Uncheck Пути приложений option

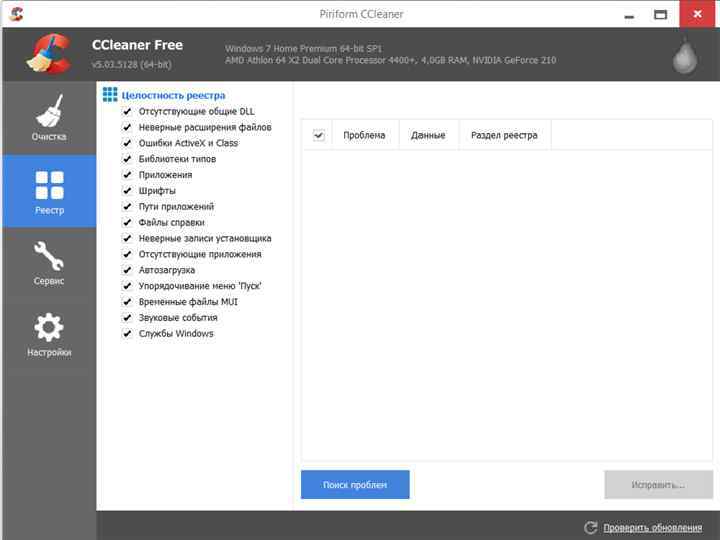[x=127, y=207]
